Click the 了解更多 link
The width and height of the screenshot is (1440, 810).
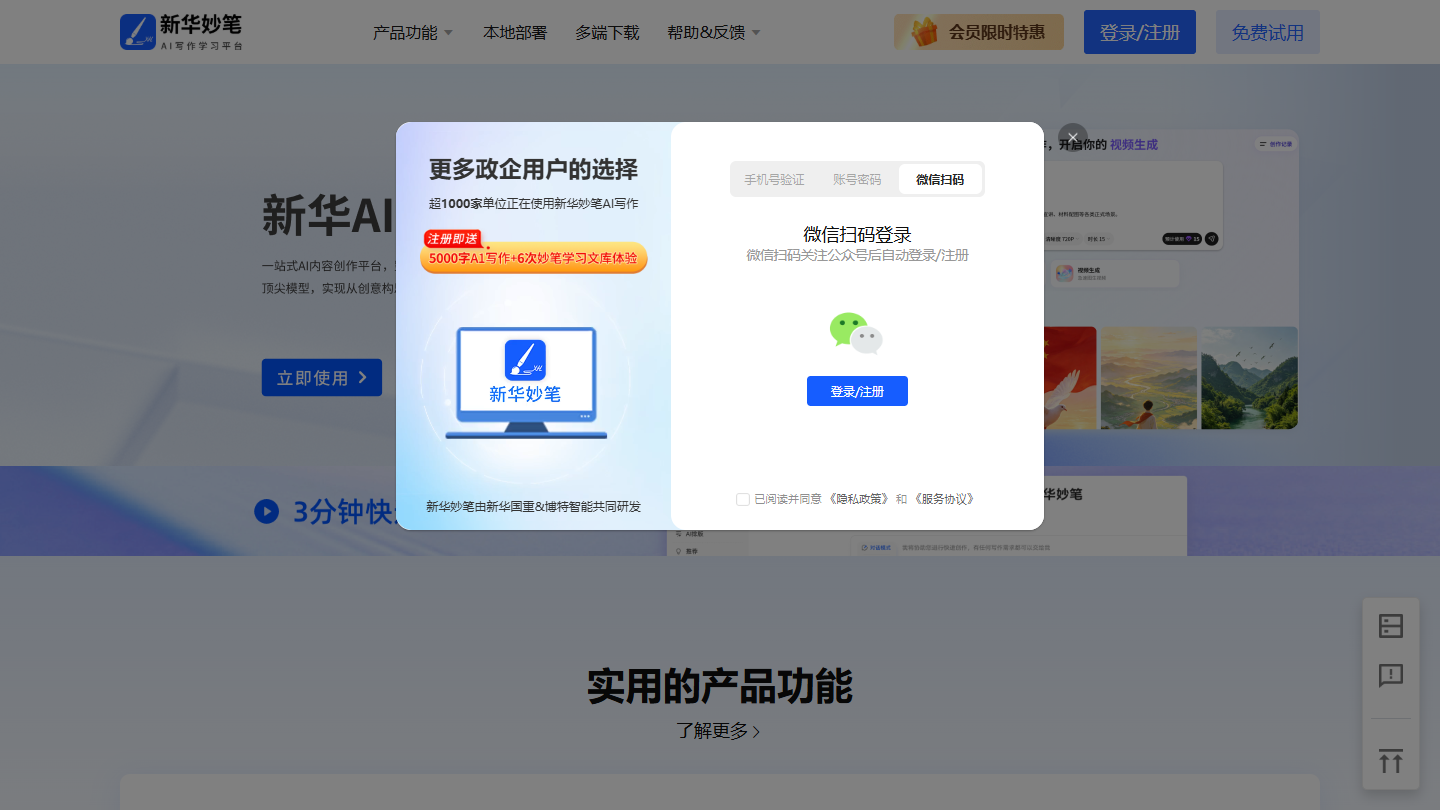718,731
